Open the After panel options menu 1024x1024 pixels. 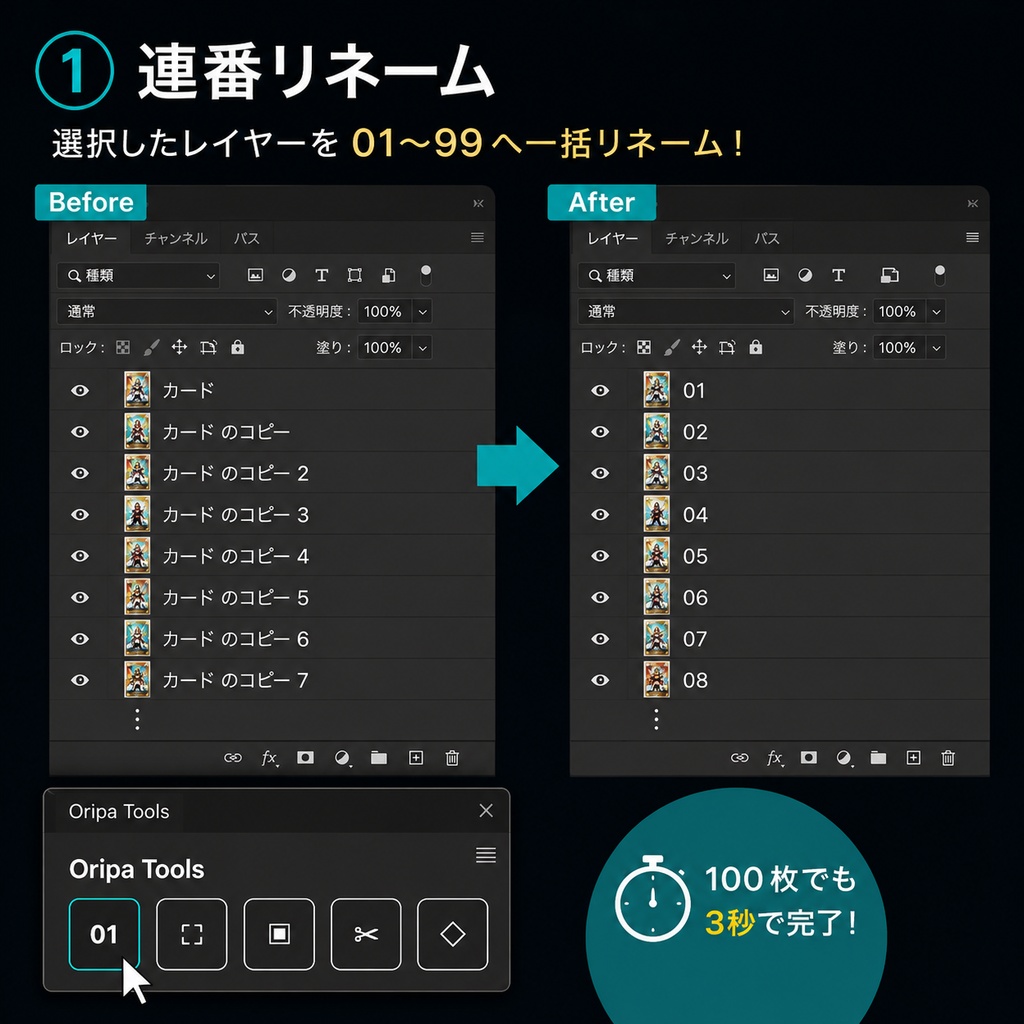[x=972, y=238]
